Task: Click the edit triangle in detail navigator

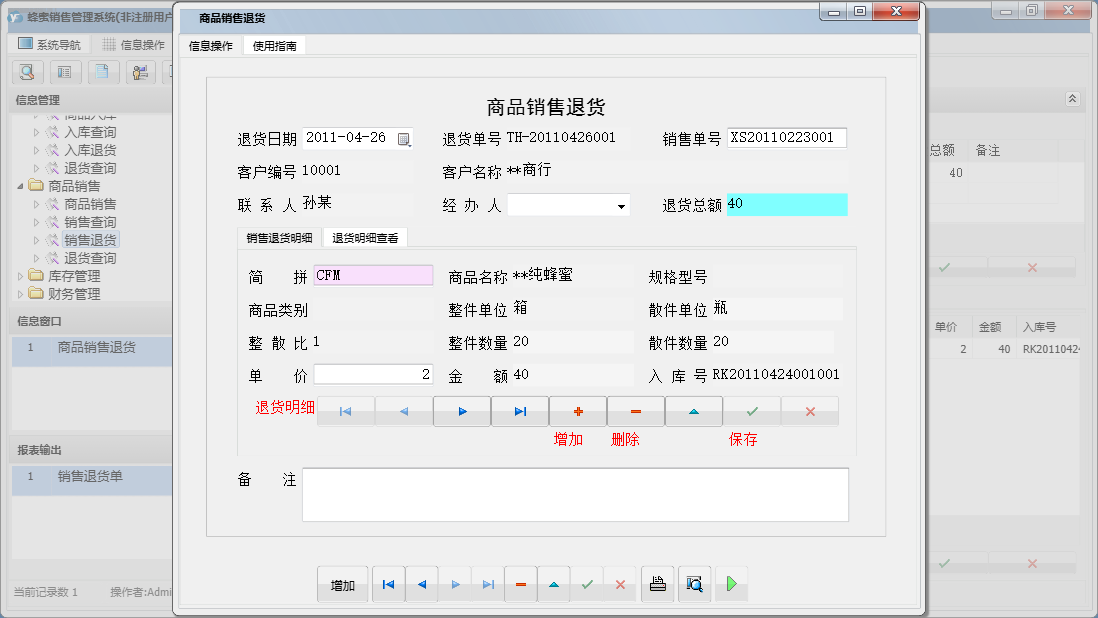Action: tap(694, 412)
